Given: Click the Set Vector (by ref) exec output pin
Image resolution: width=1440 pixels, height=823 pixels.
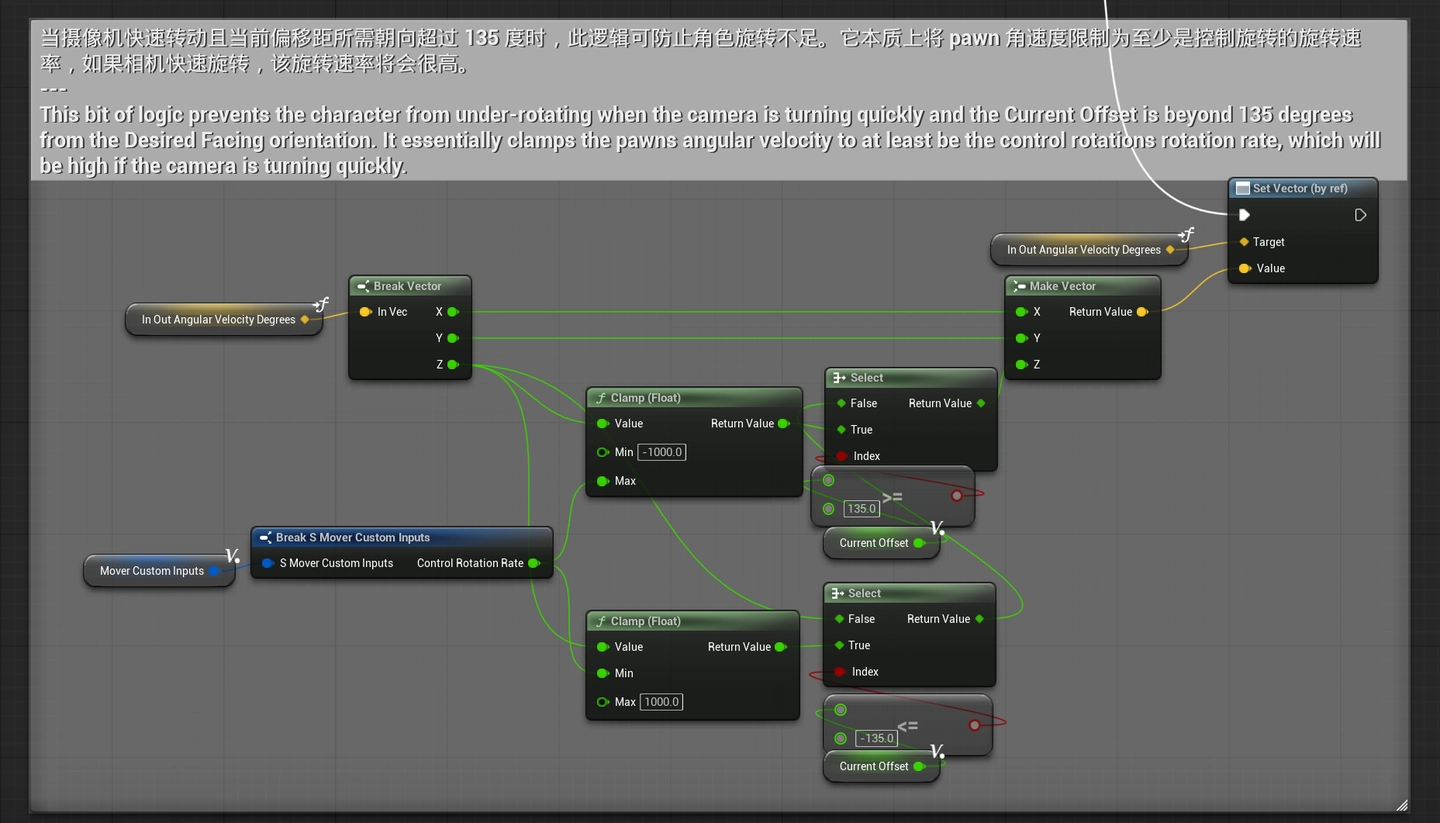Looking at the screenshot, I should click(x=1360, y=215).
